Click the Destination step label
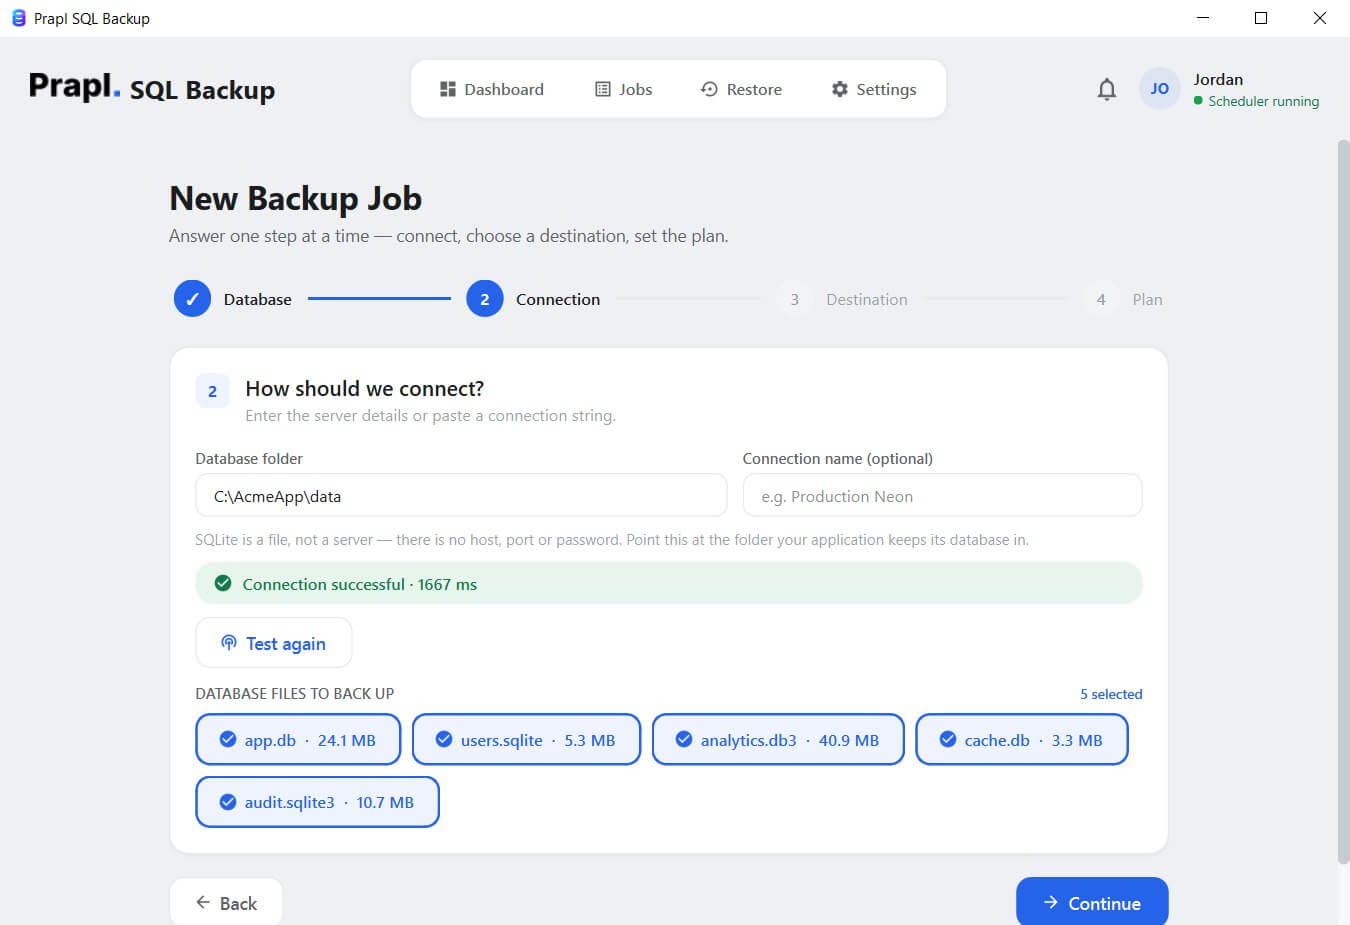This screenshot has width=1350, height=925. 867,299
